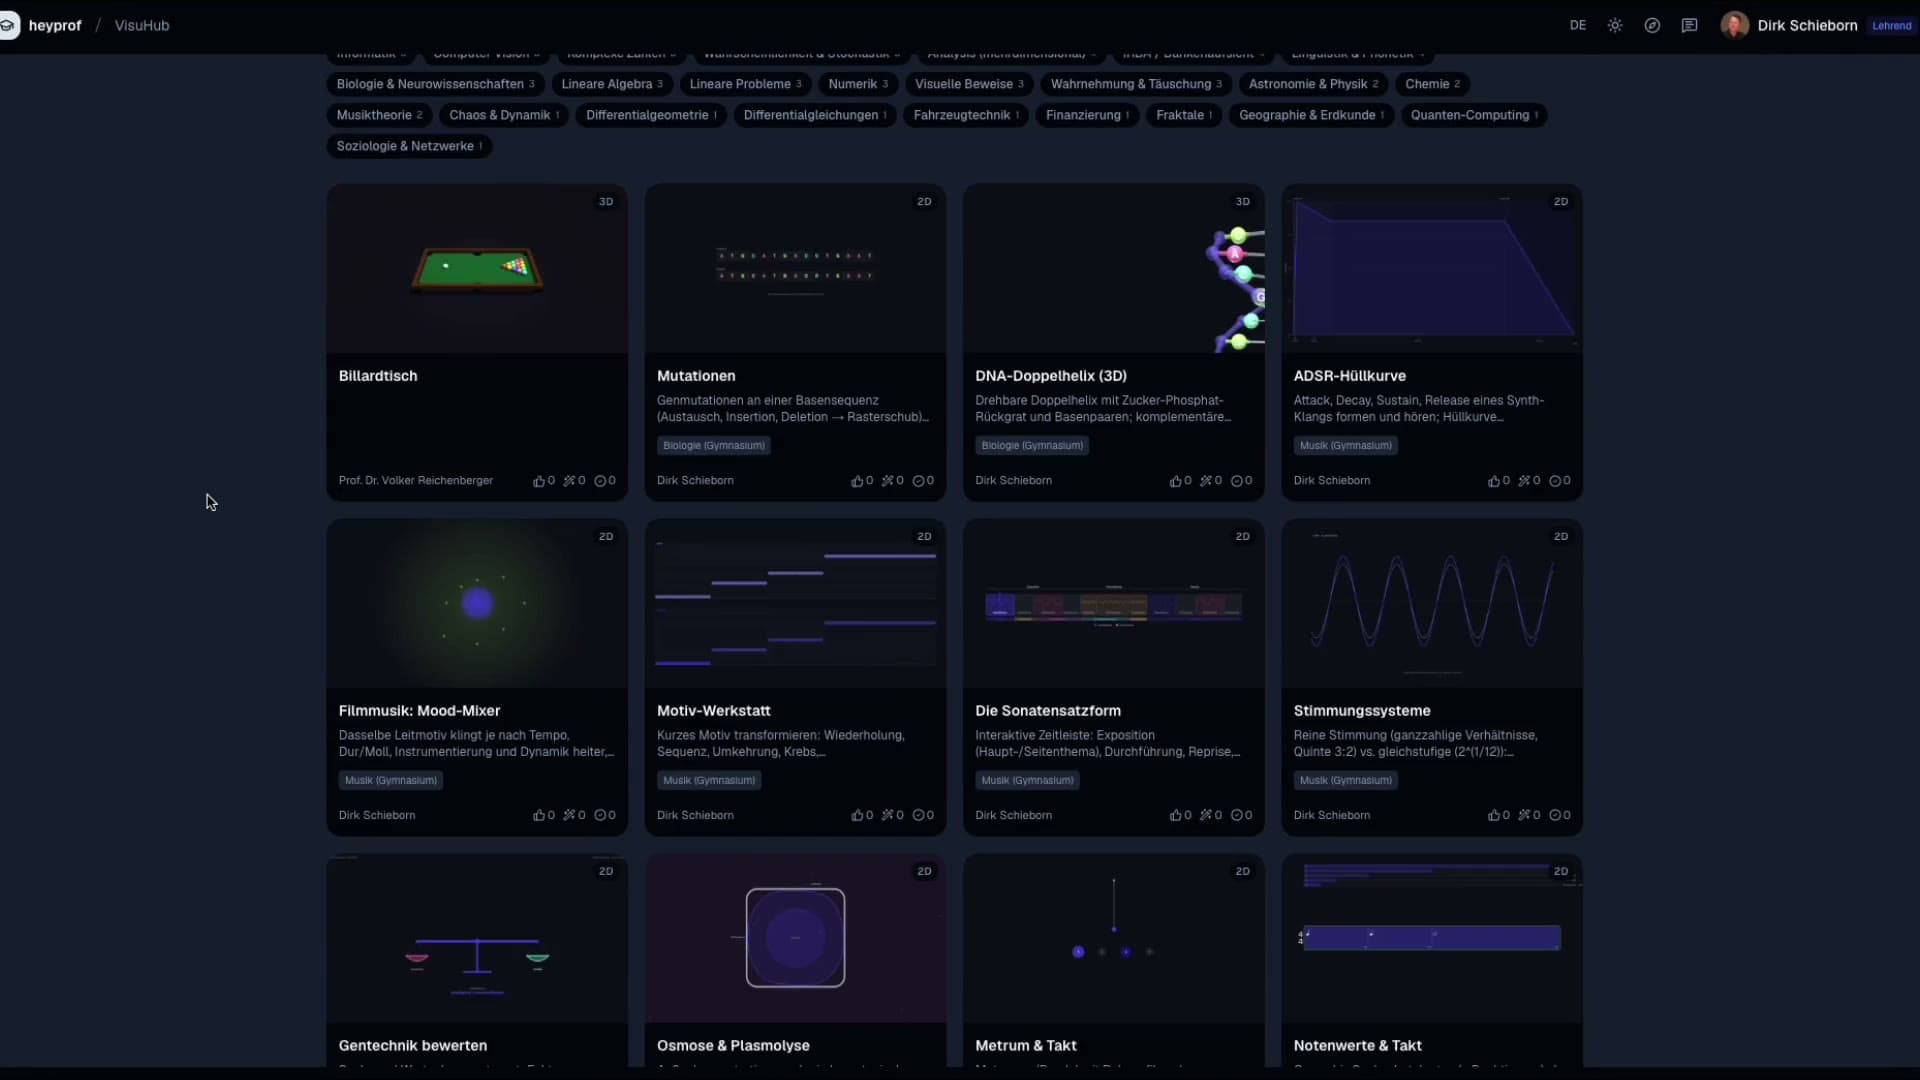1920x1080 pixels.
Task: Open the Stimmungssysteme sine wave thumbnail
Action: (x=1431, y=603)
